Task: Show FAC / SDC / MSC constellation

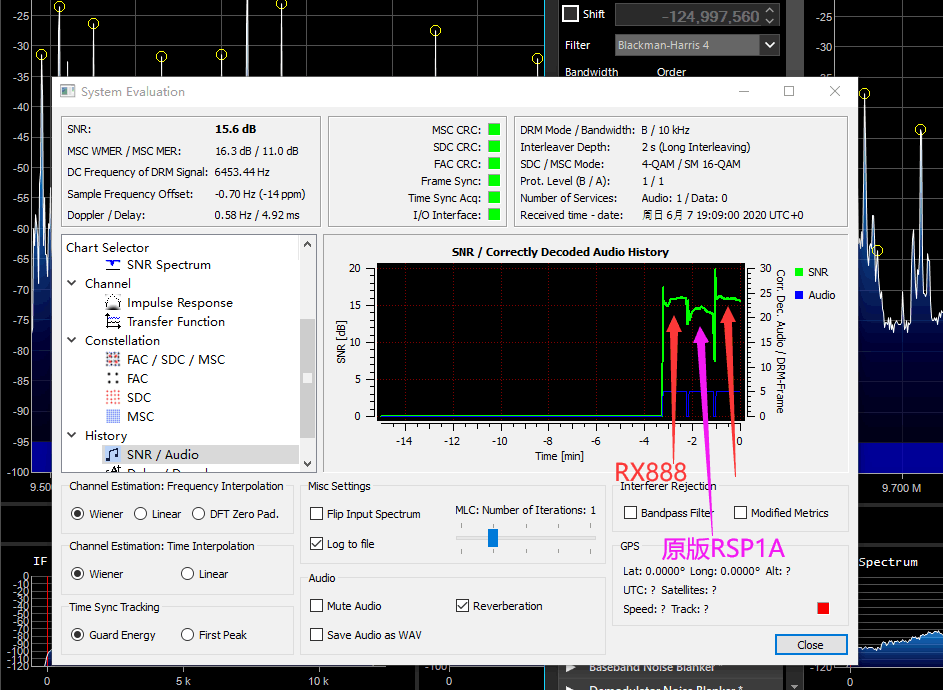Action: pyautogui.click(x=176, y=360)
